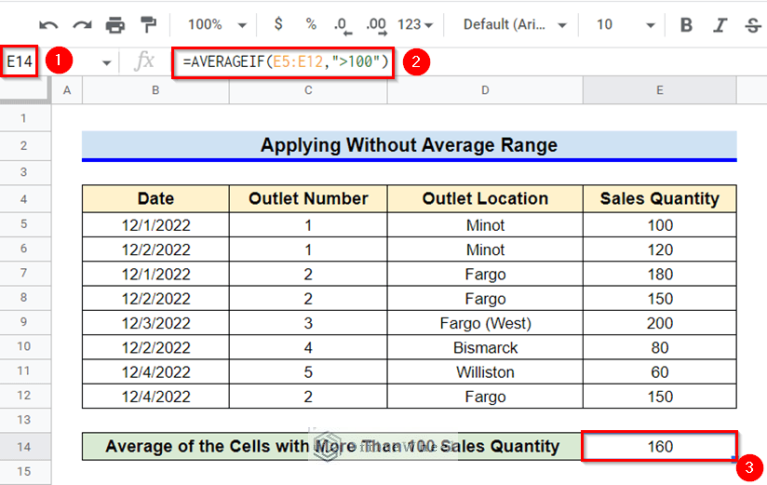Click the Sales Quantity header cell

[659, 199]
